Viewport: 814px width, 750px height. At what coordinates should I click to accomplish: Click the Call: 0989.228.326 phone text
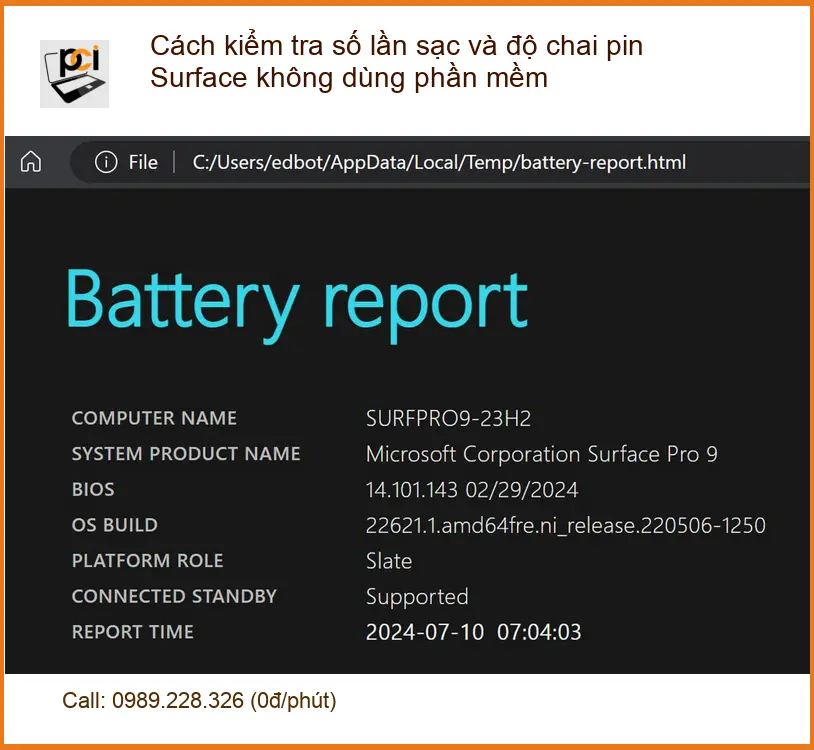click(199, 701)
